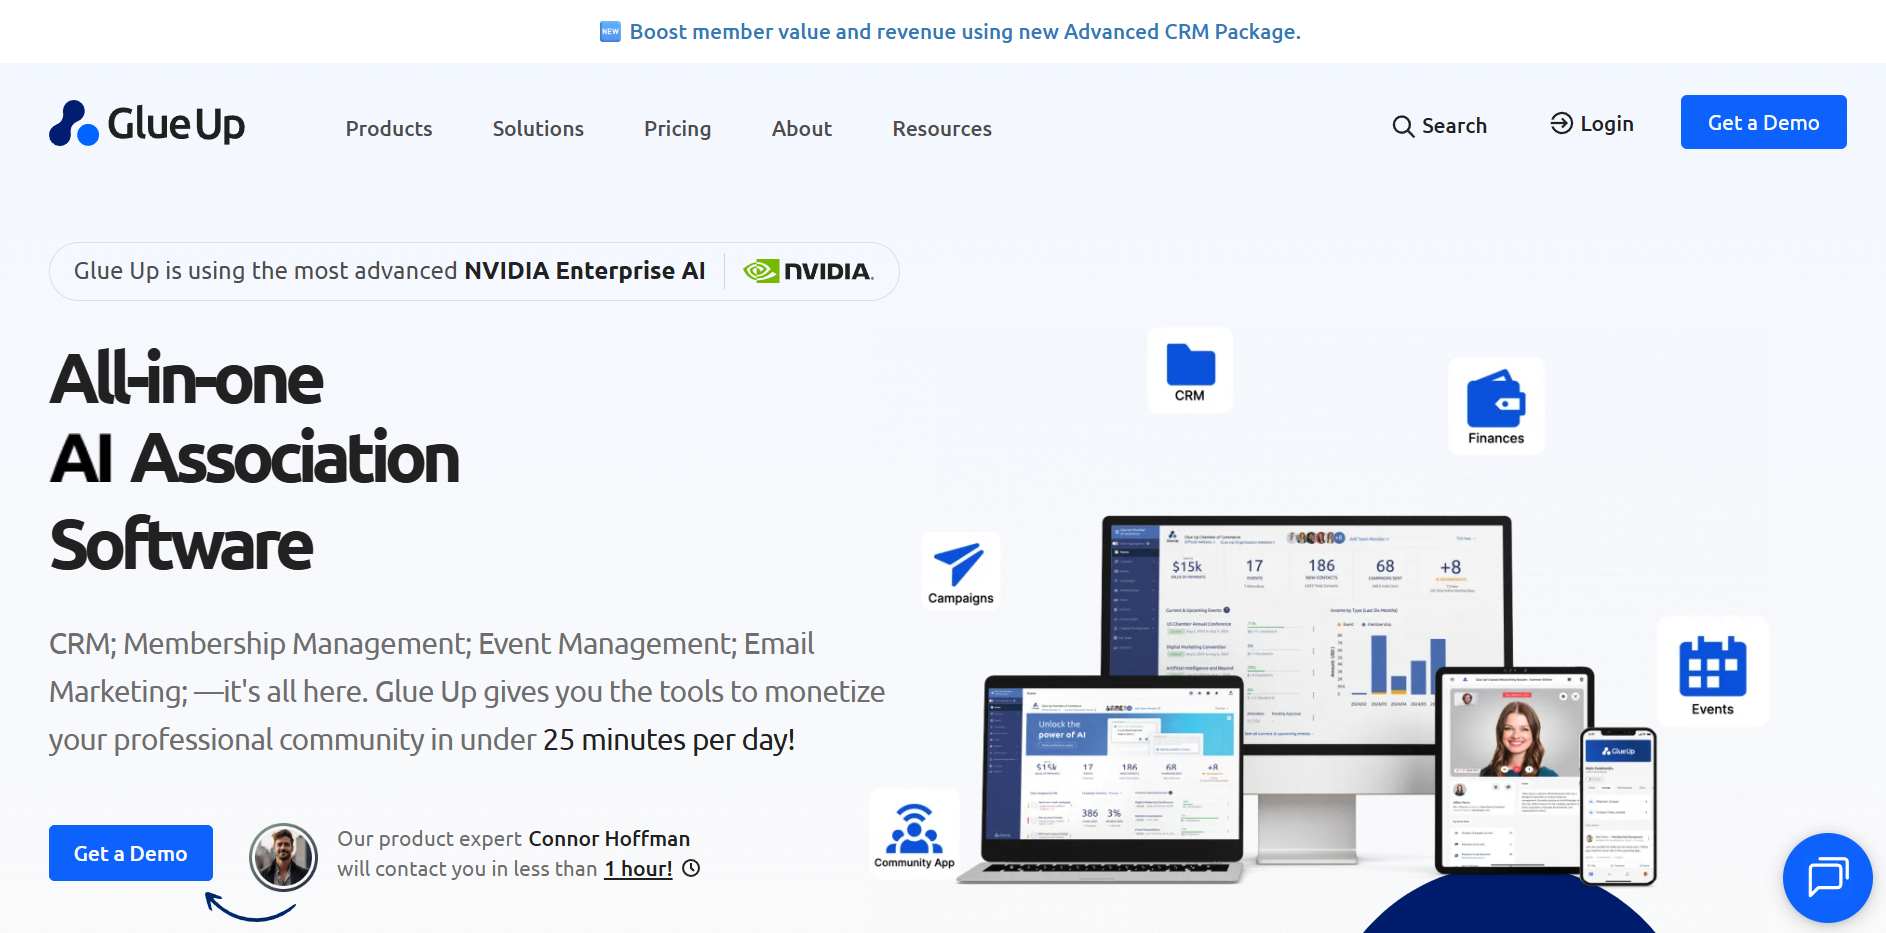Click the Events calendar icon

pos(1712,666)
